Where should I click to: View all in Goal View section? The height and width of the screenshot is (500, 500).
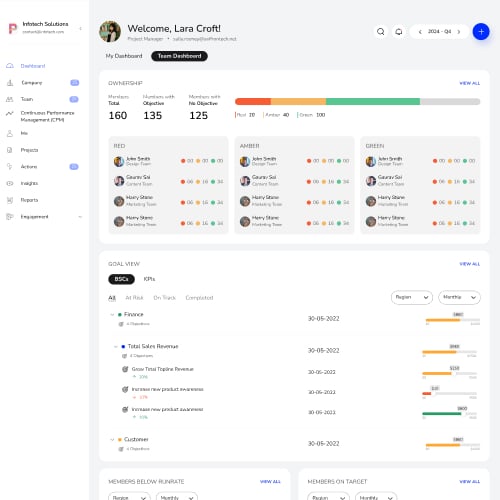point(469,264)
